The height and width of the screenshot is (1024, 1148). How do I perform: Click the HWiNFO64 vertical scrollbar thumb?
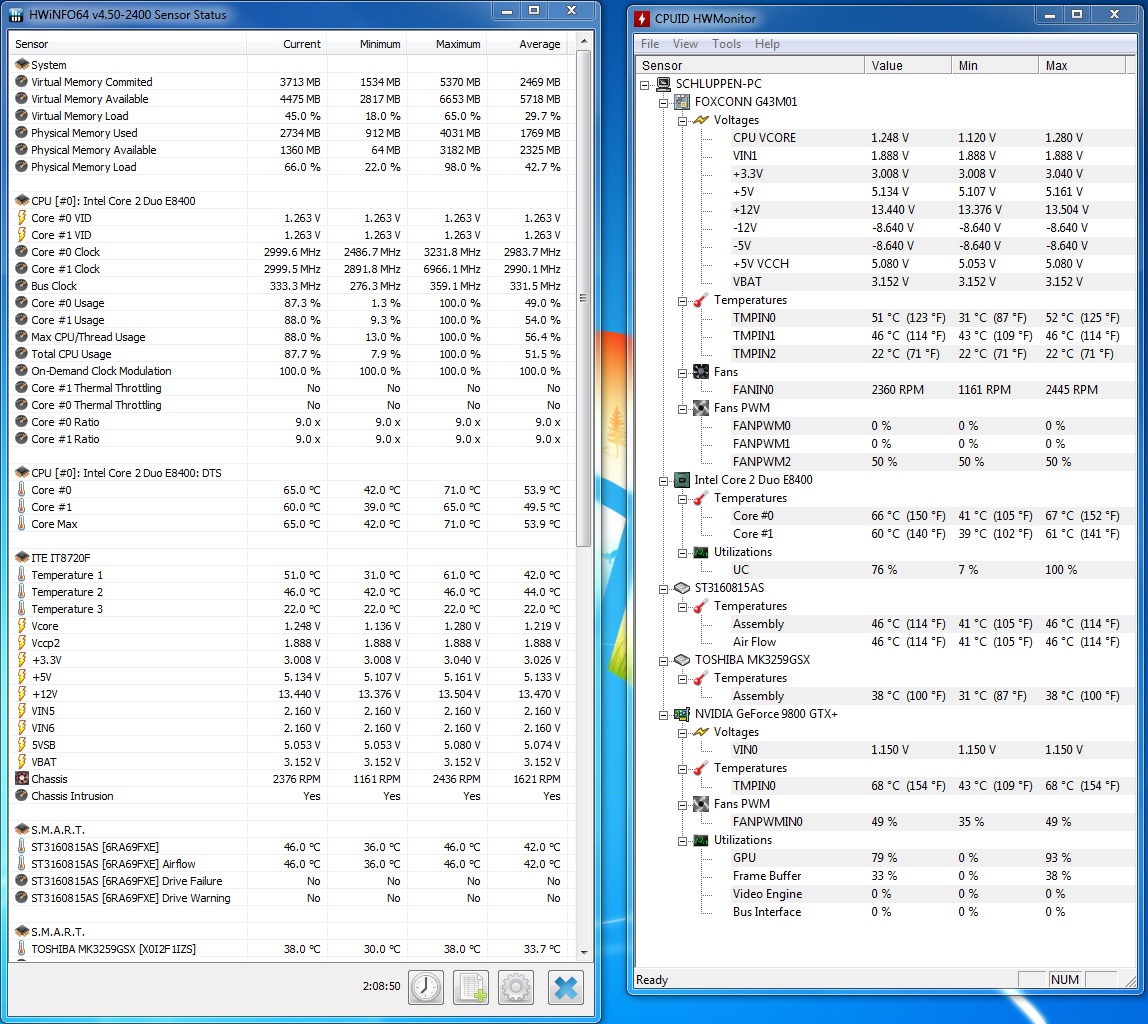point(584,299)
